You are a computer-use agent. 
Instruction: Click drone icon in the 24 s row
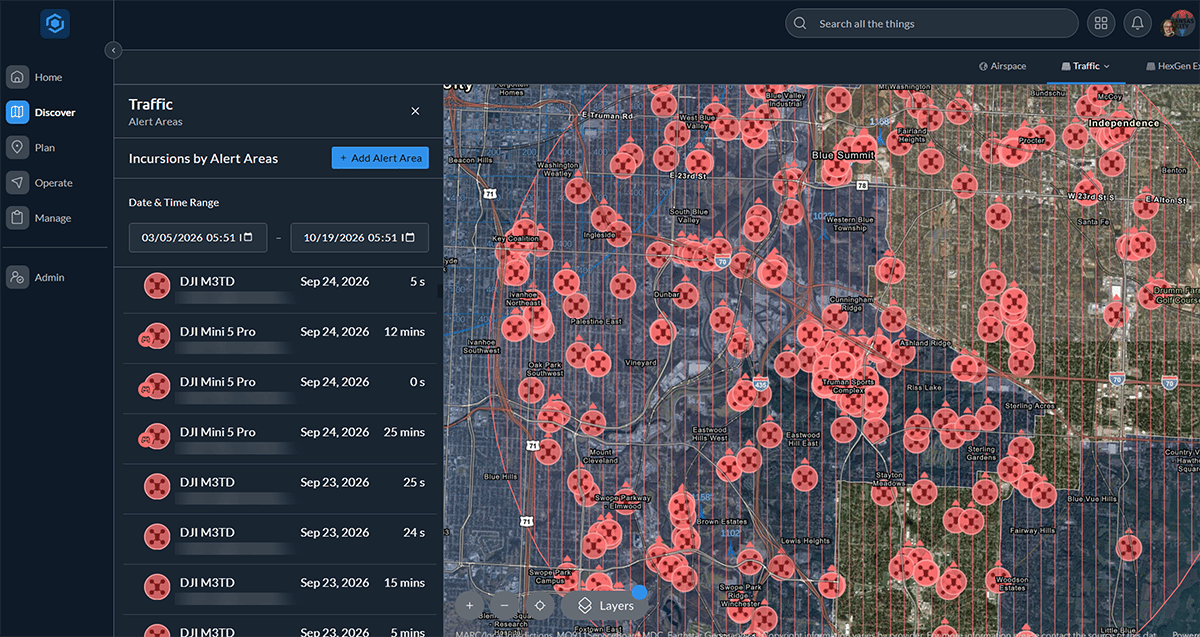(x=157, y=537)
